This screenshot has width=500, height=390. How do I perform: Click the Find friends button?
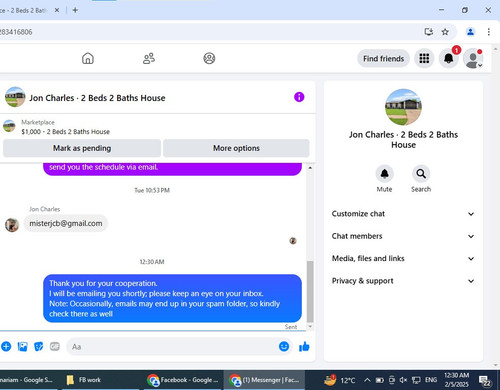[x=383, y=59]
